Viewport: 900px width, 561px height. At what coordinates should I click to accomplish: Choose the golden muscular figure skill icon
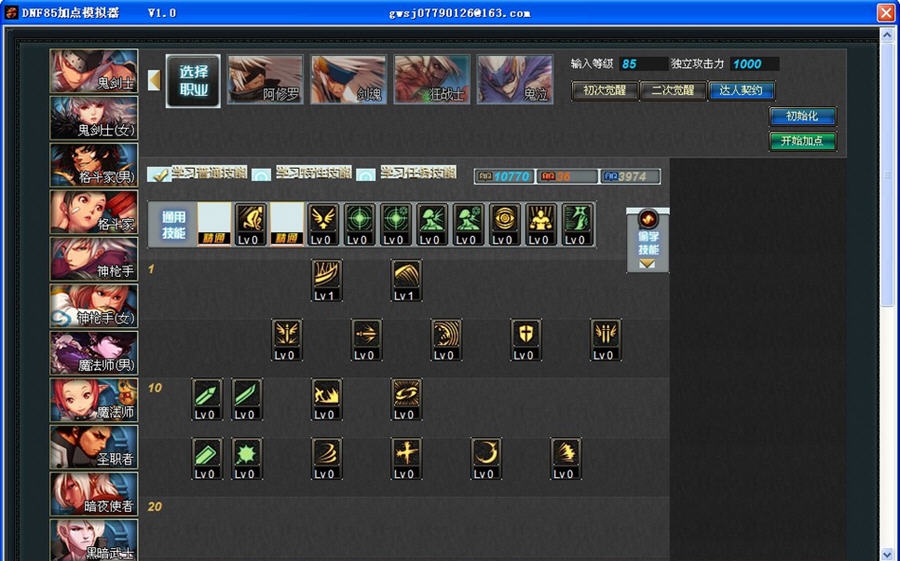point(541,224)
